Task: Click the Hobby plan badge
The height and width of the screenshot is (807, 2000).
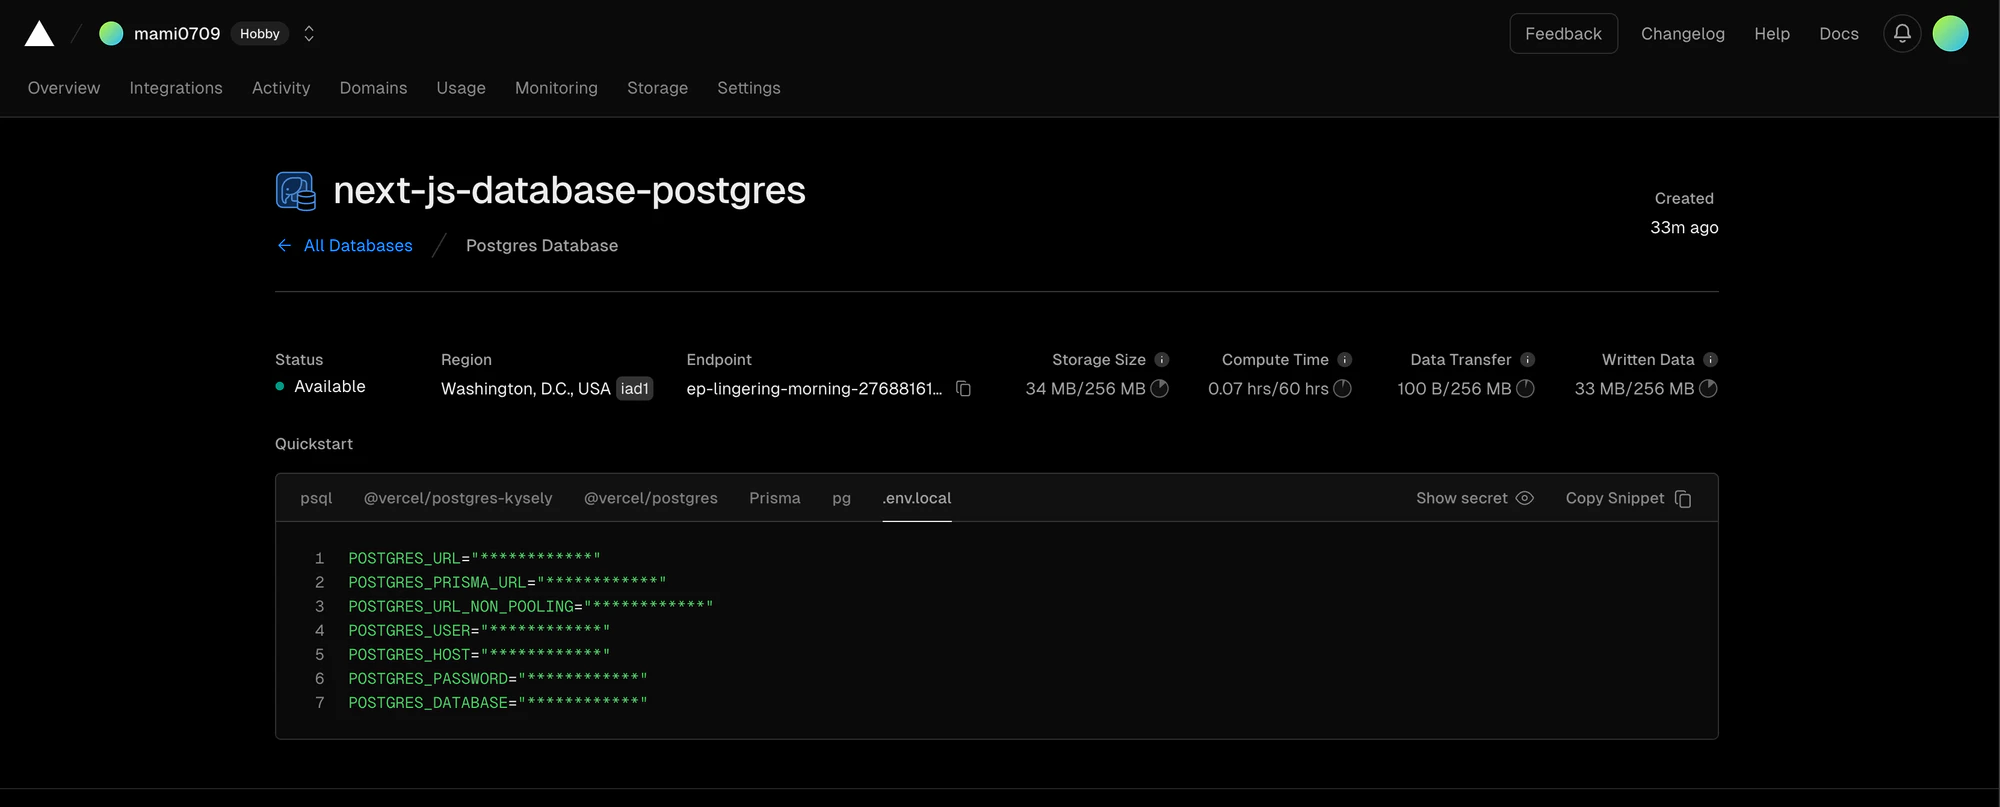Action: [x=260, y=34]
